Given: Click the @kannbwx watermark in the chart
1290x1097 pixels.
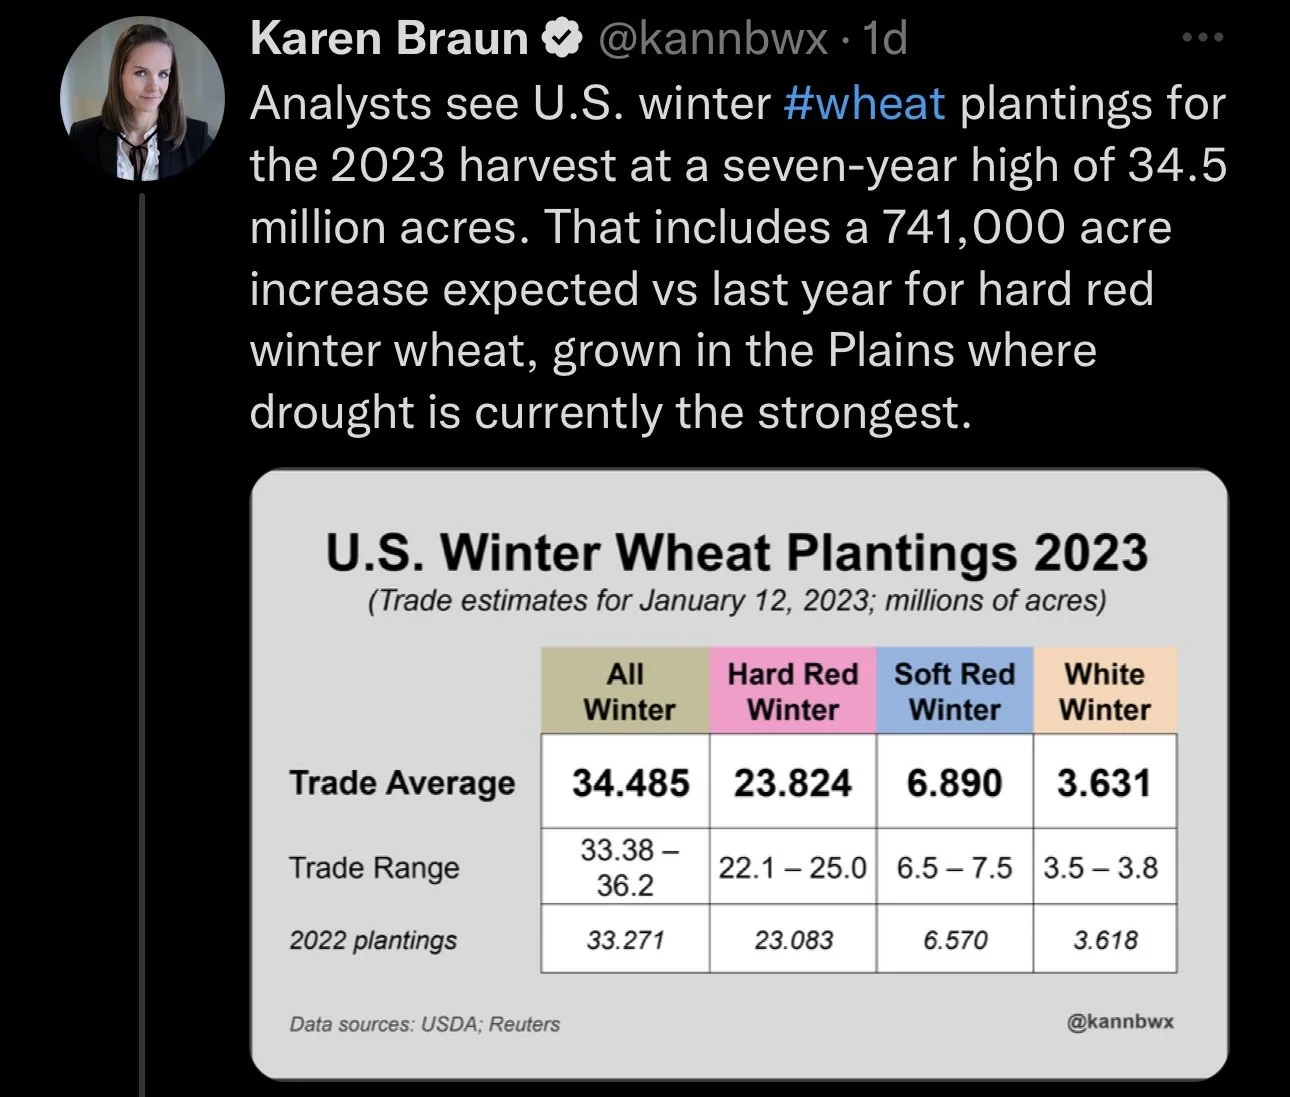Looking at the screenshot, I should (1121, 1022).
